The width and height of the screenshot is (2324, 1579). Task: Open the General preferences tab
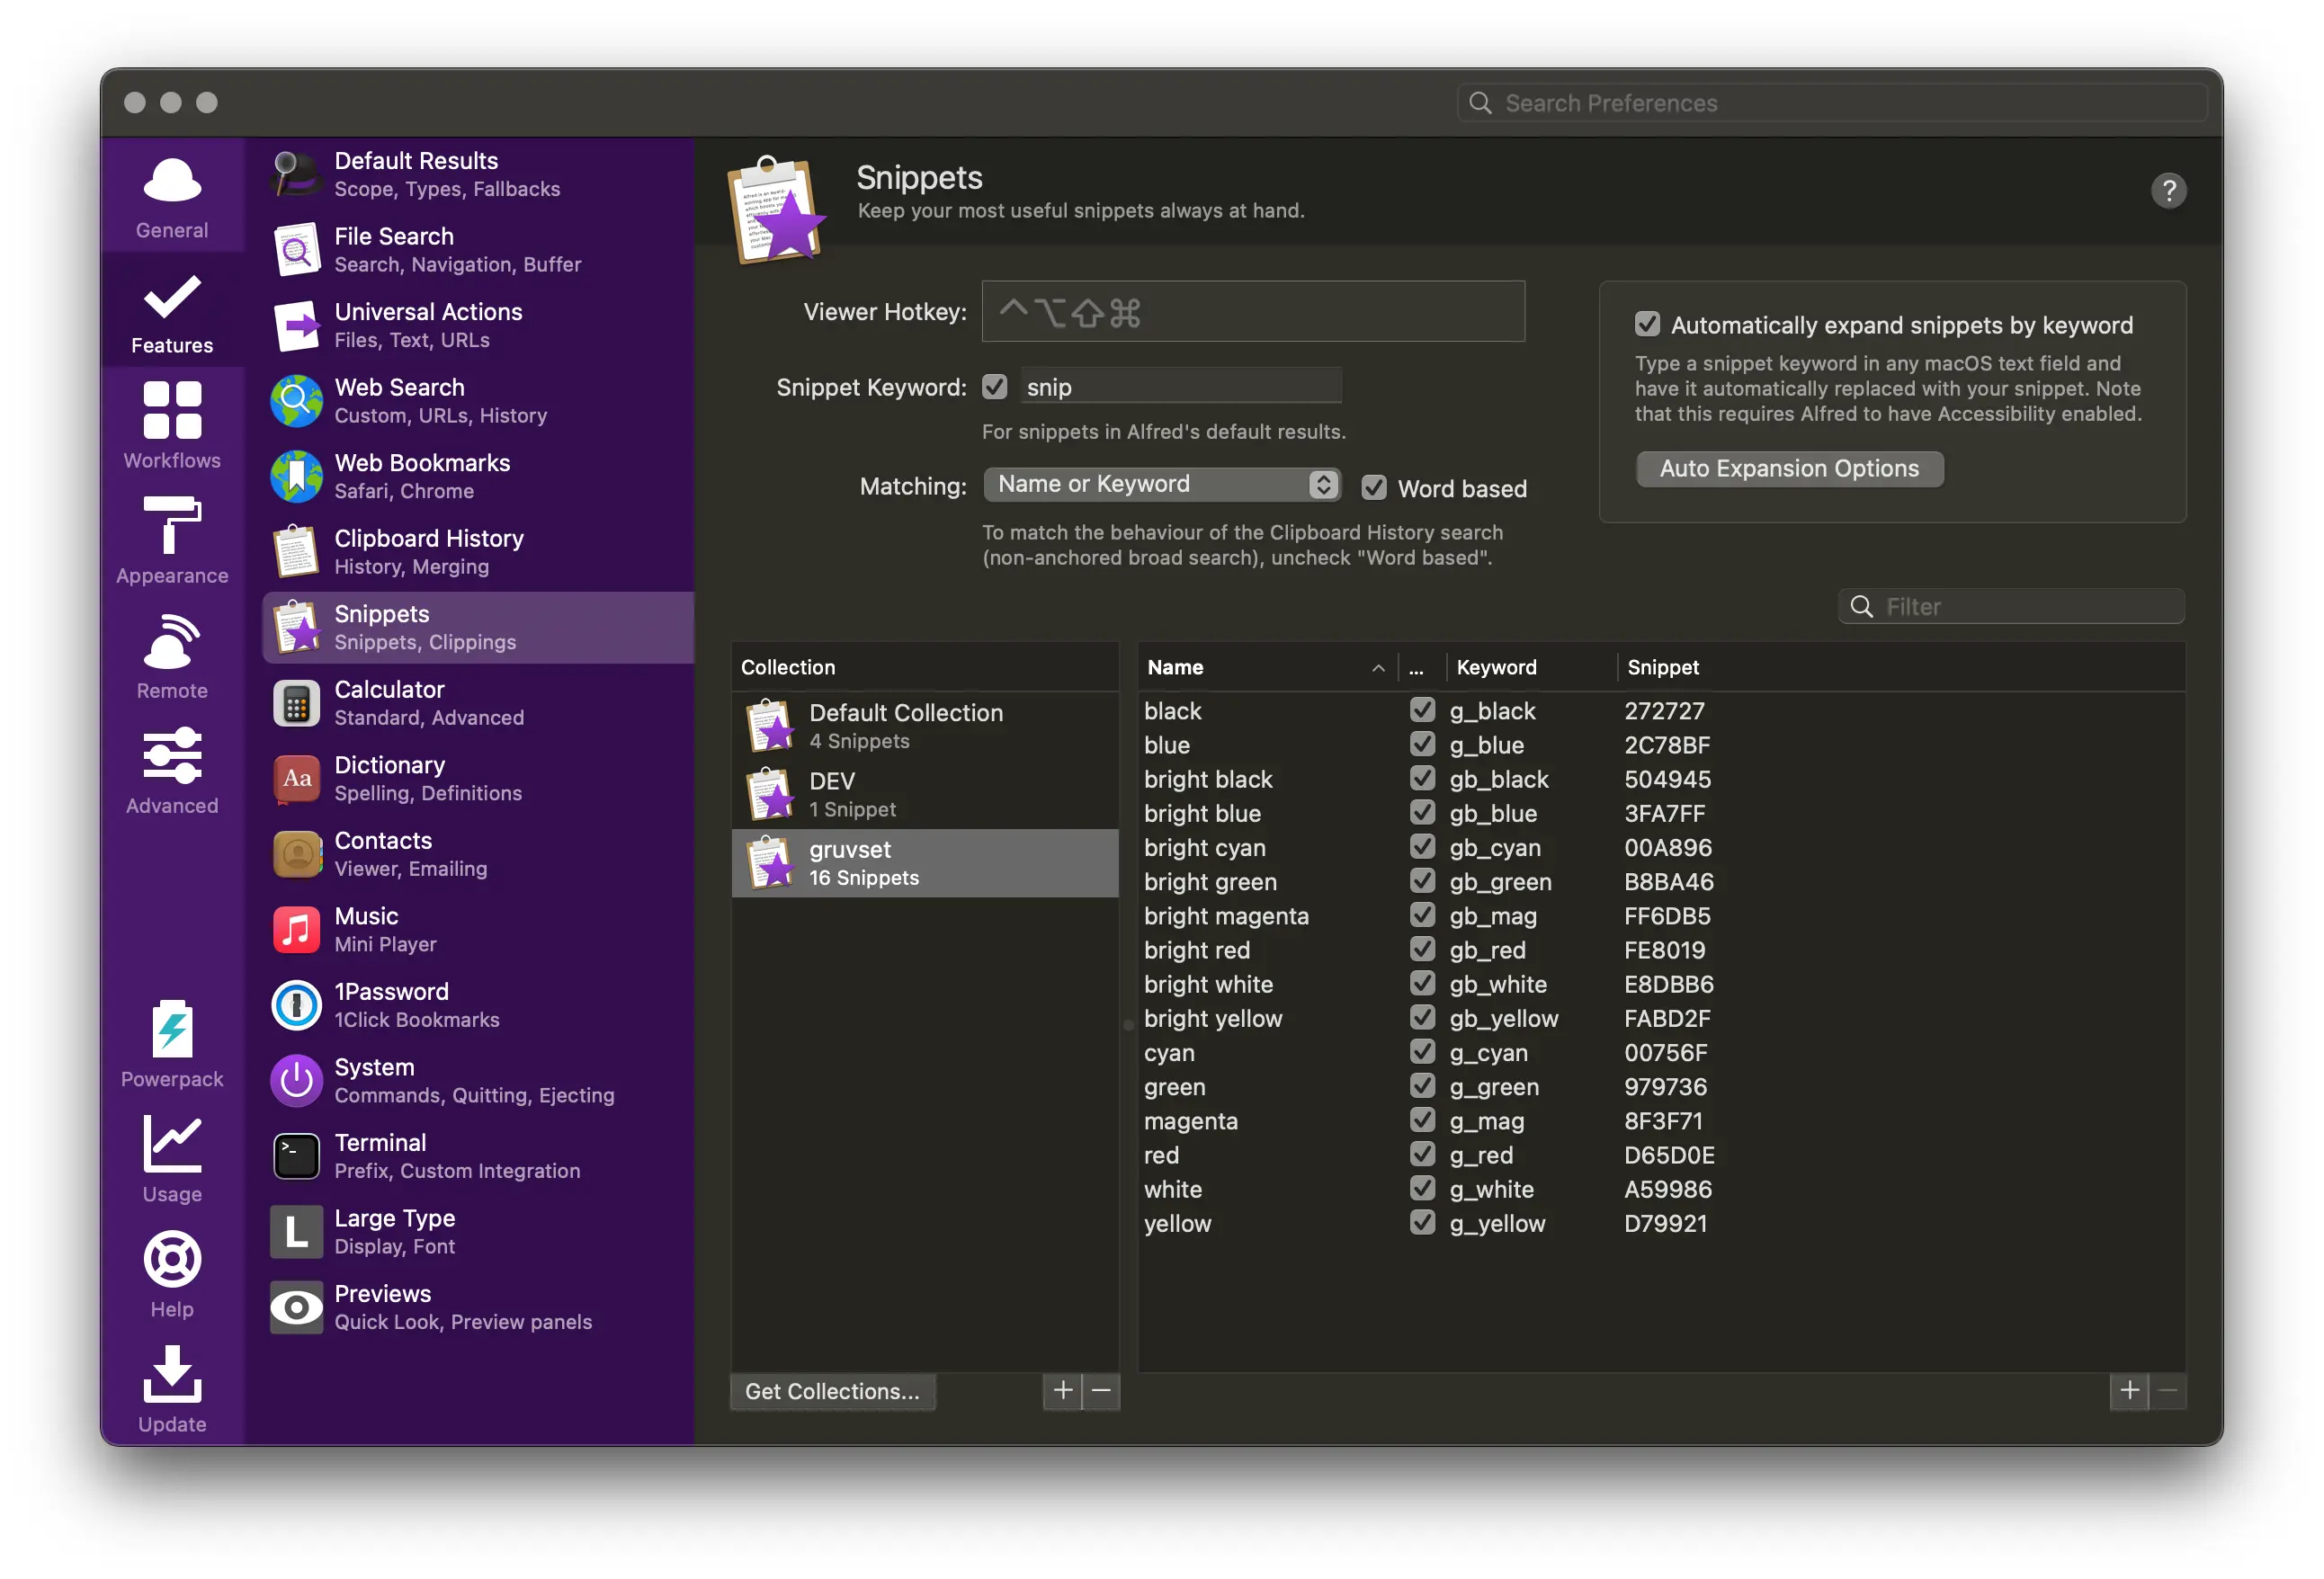pyautogui.click(x=172, y=197)
